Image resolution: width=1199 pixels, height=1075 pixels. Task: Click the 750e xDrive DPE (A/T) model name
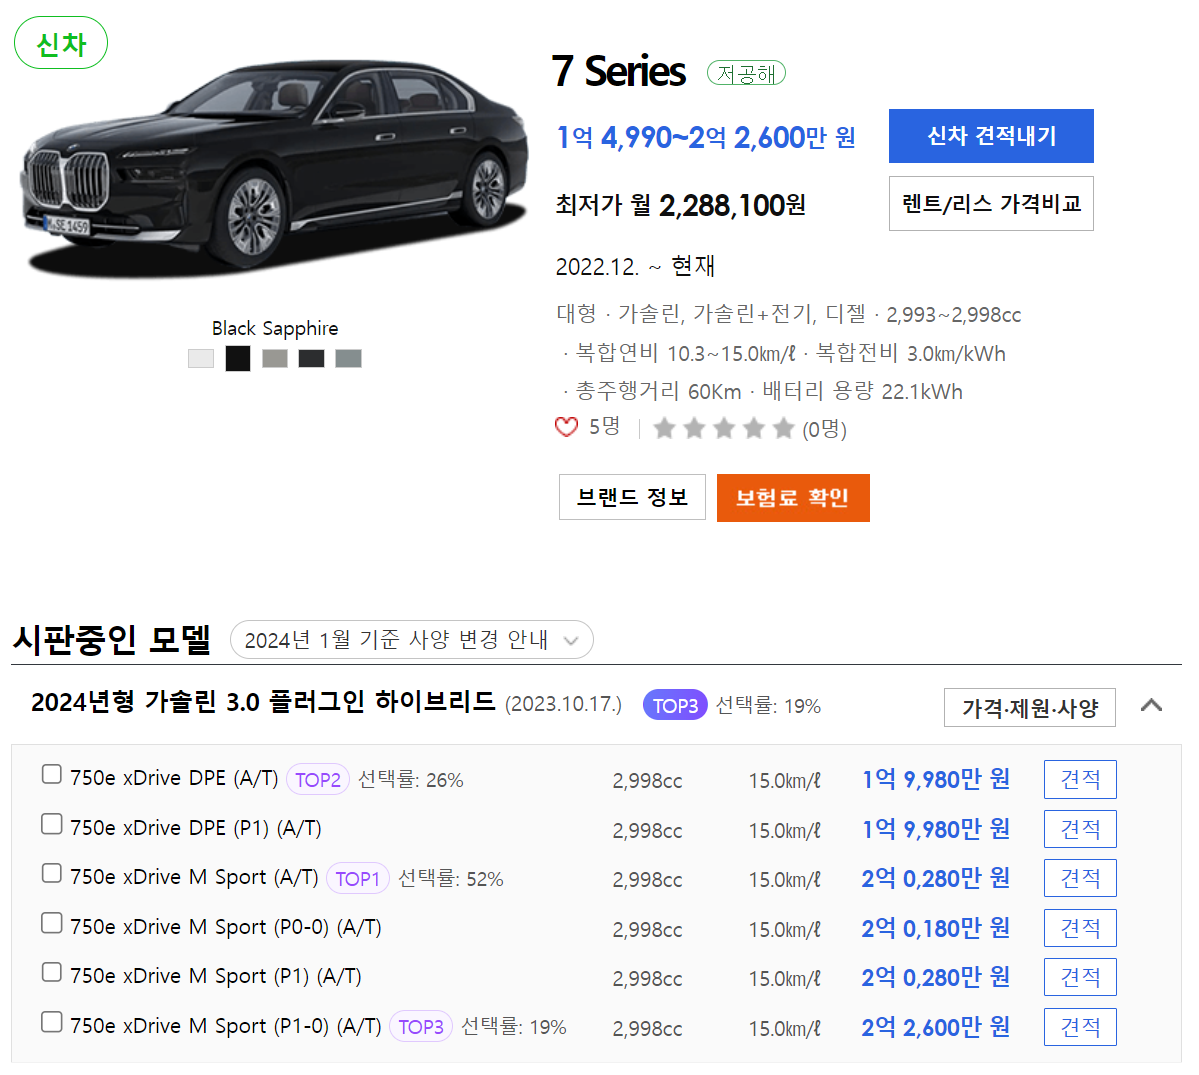[174, 778]
